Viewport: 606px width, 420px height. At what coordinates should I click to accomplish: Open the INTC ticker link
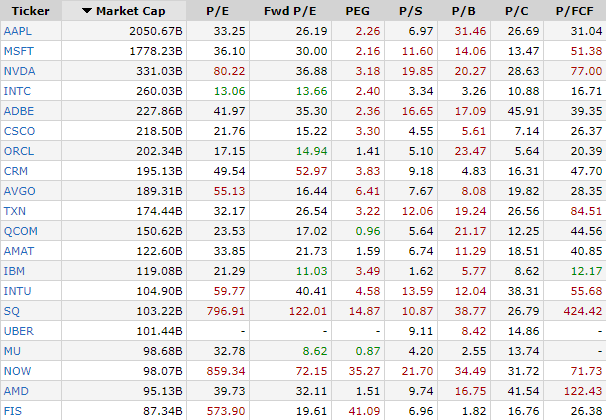coord(17,91)
